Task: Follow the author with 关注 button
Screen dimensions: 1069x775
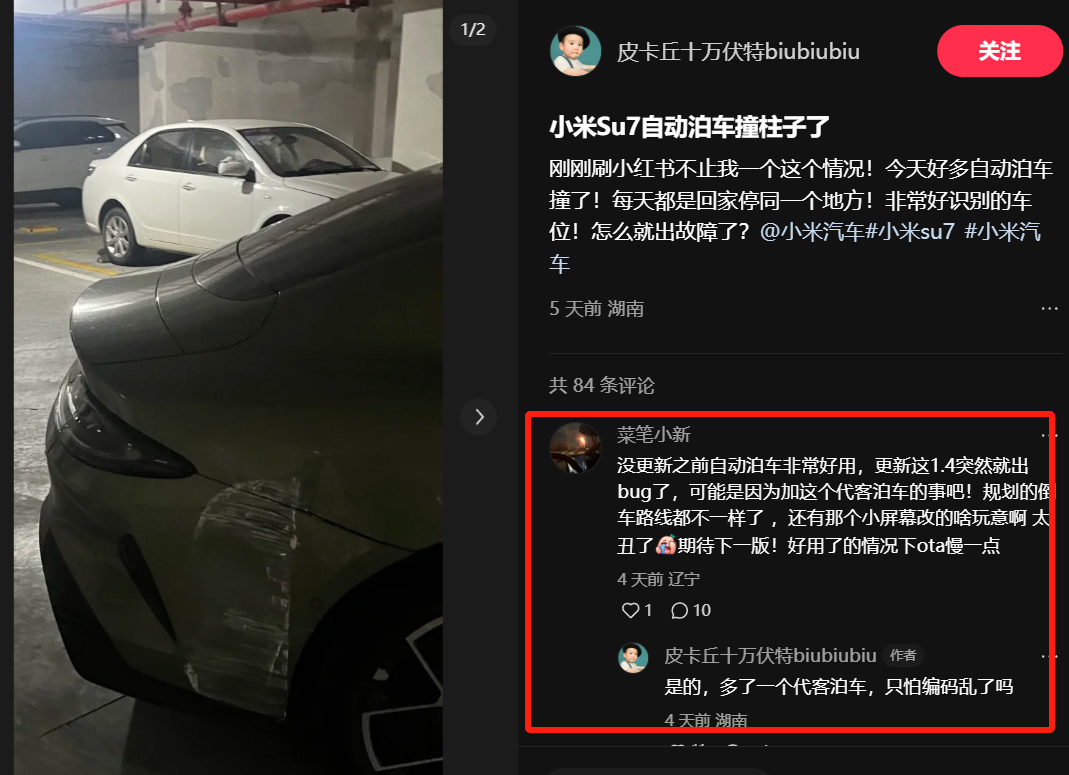Action: (x=999, y=51)
